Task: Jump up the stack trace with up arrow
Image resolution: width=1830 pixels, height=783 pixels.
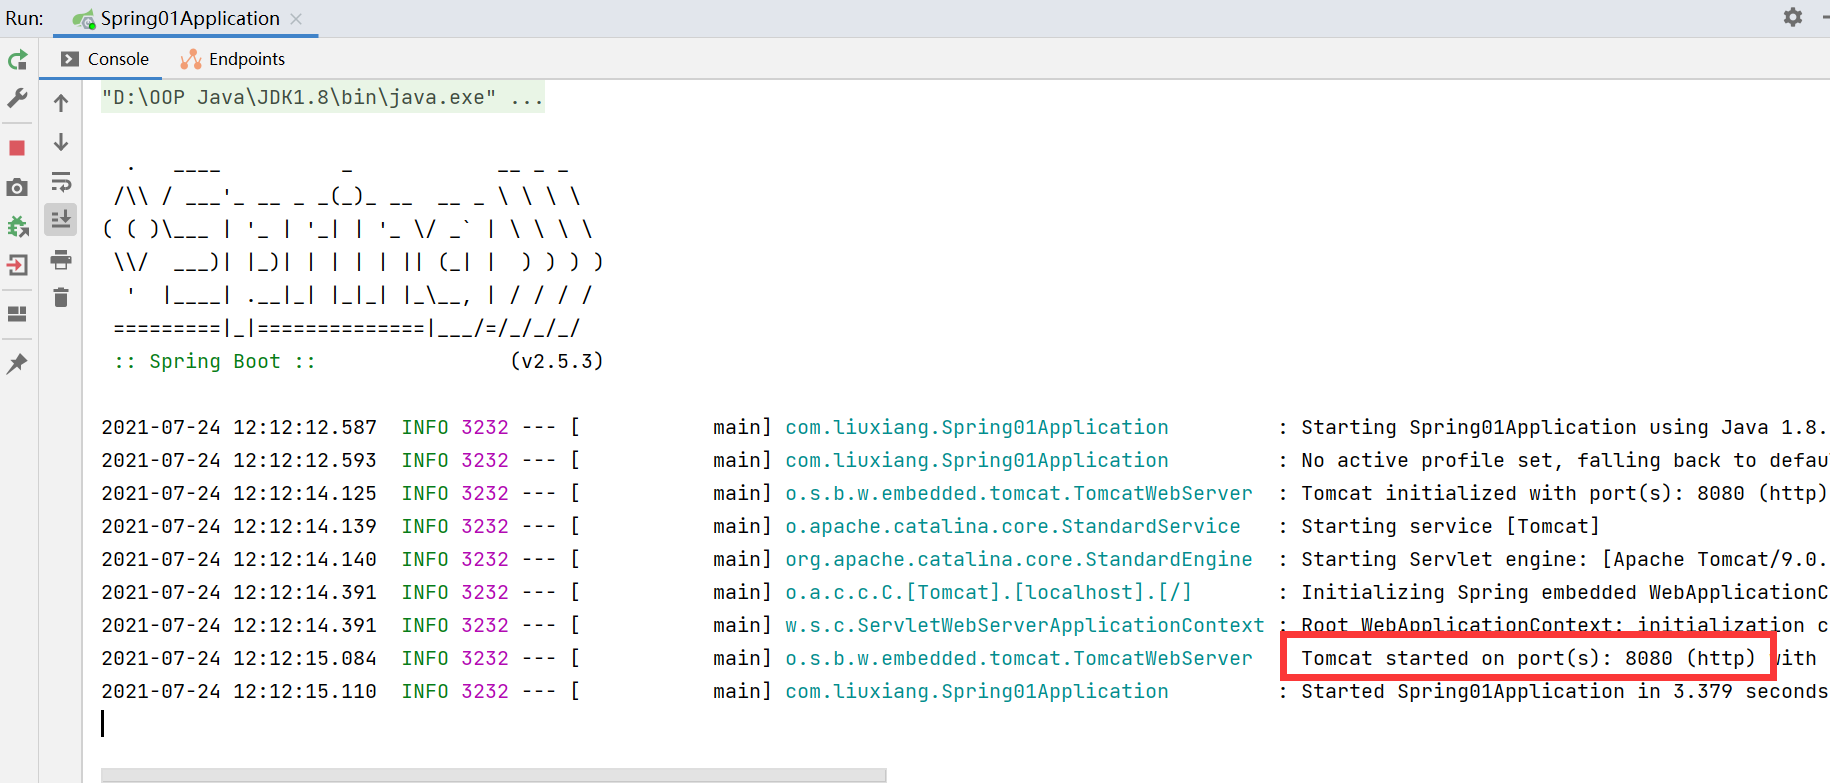Action: click(61, 103)
